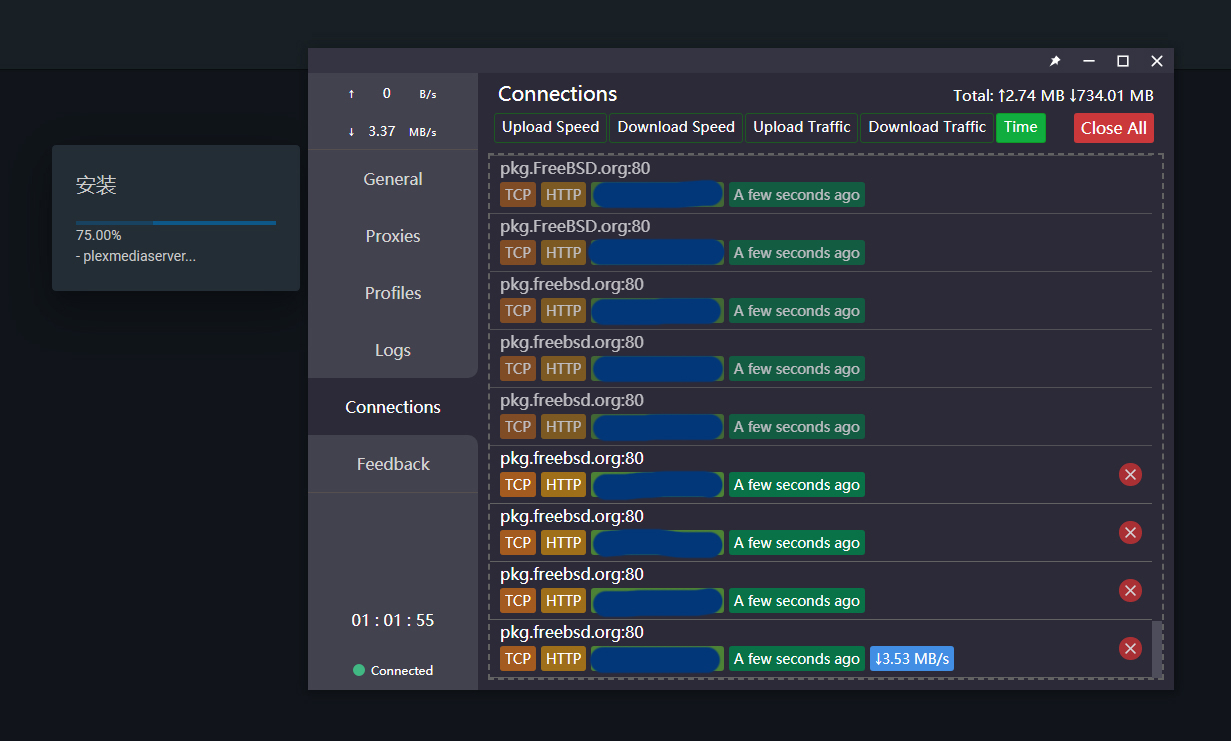1231x741 pixels.
Task: Sort connections by Download Traffic
Action: click(x=927, y=127)
